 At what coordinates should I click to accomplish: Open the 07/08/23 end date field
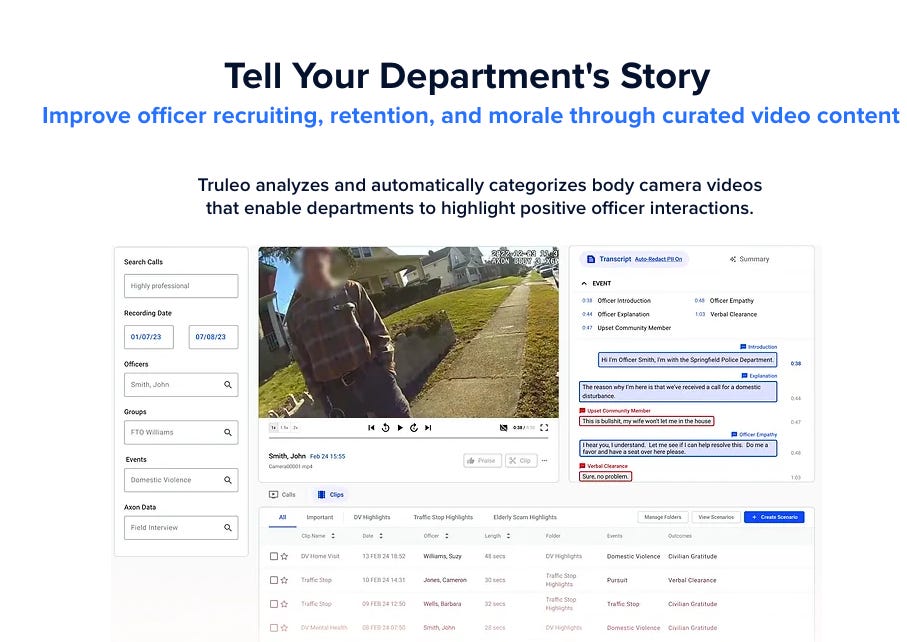click(x=213, y=337)
